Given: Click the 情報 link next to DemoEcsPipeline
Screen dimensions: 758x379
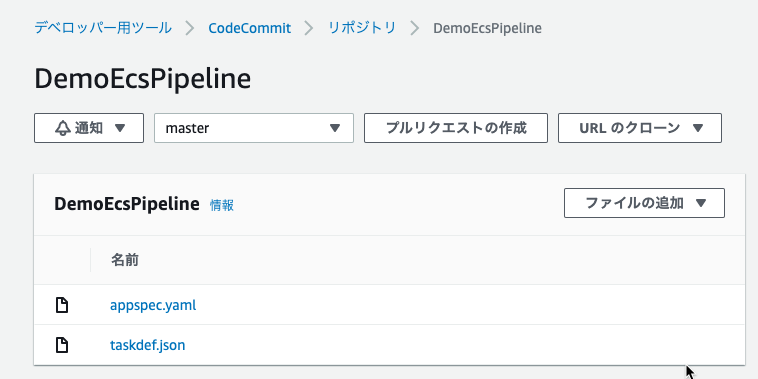Looking at the screenshot, I should pos(222,205).
